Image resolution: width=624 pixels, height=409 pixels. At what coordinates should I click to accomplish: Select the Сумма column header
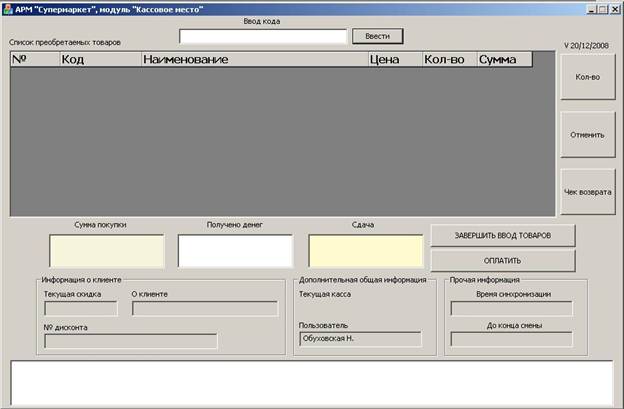(505, 59)
